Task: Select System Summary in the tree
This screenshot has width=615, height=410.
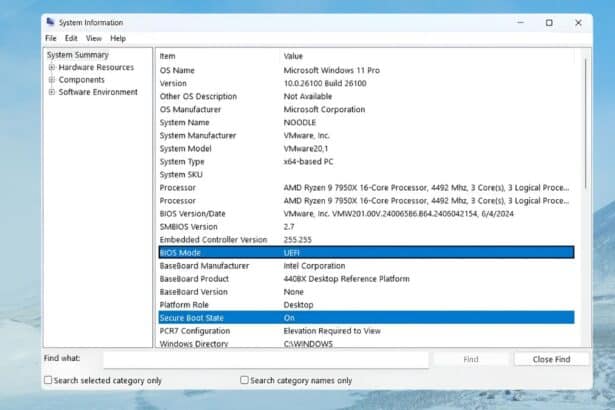Action: (78, 55)
